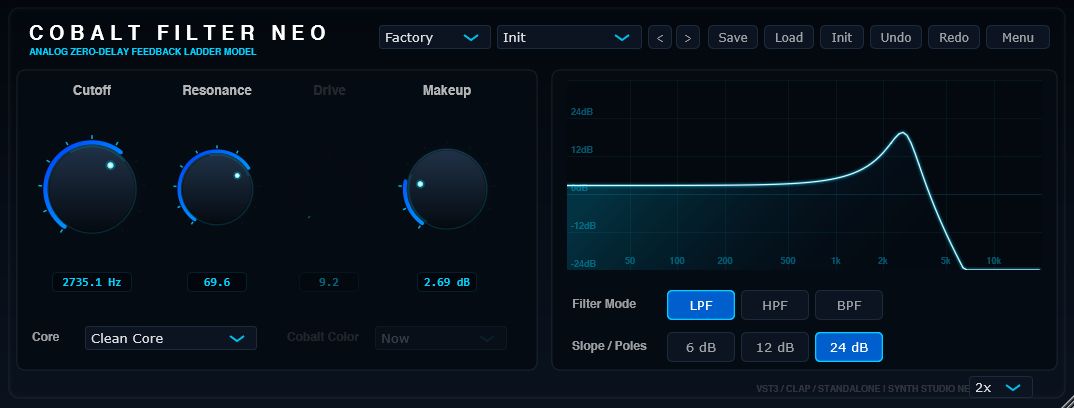Click the Load preset button

(789, 37)
